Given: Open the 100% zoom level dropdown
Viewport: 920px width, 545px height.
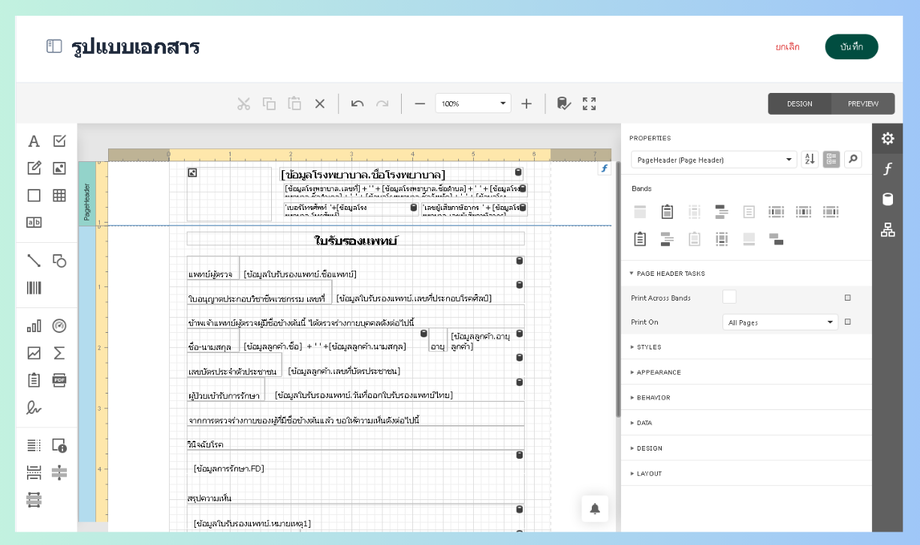Looking at the screenshot, I should tap(502, 104).
